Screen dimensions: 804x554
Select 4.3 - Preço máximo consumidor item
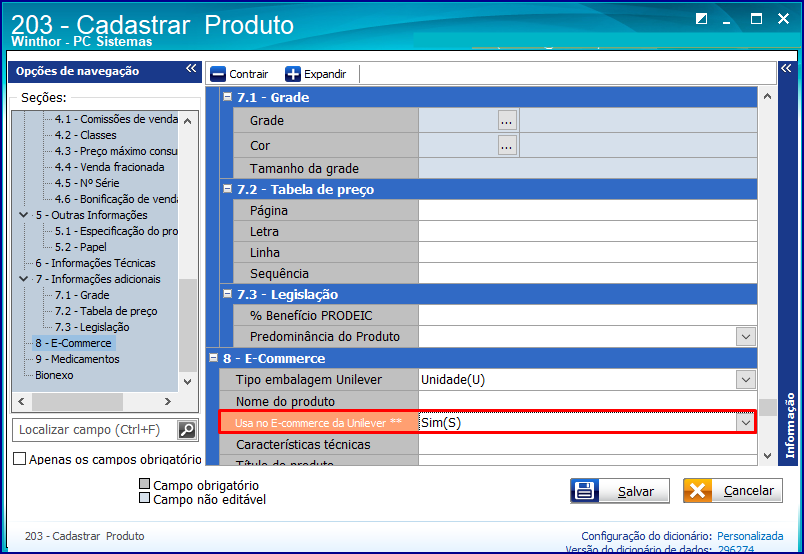[116, 151]
